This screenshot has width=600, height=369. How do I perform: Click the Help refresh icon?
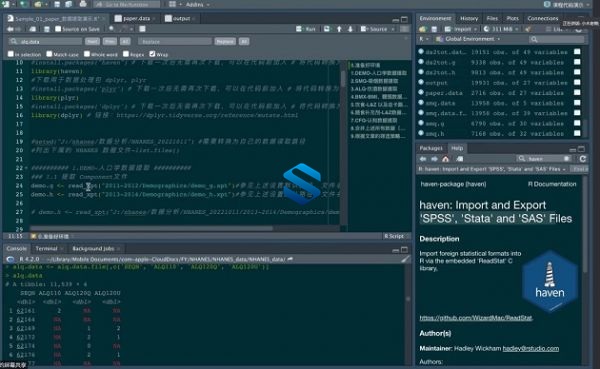583,159
